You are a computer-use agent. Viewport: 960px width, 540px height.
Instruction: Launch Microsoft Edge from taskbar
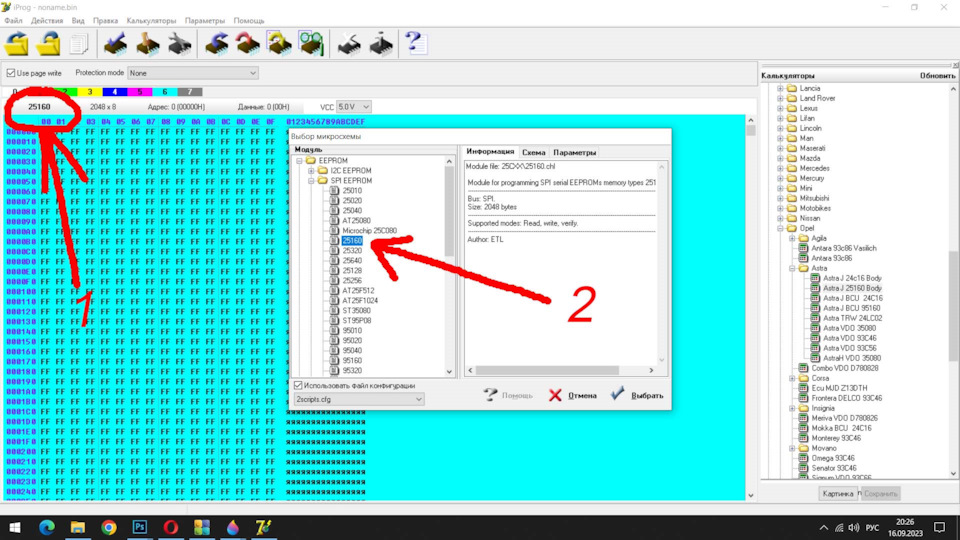47,527
